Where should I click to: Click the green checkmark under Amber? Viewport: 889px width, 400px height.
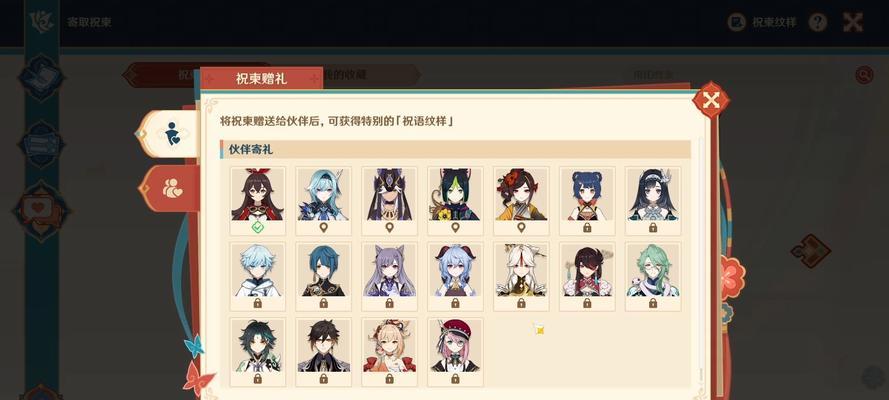point(257,227)
